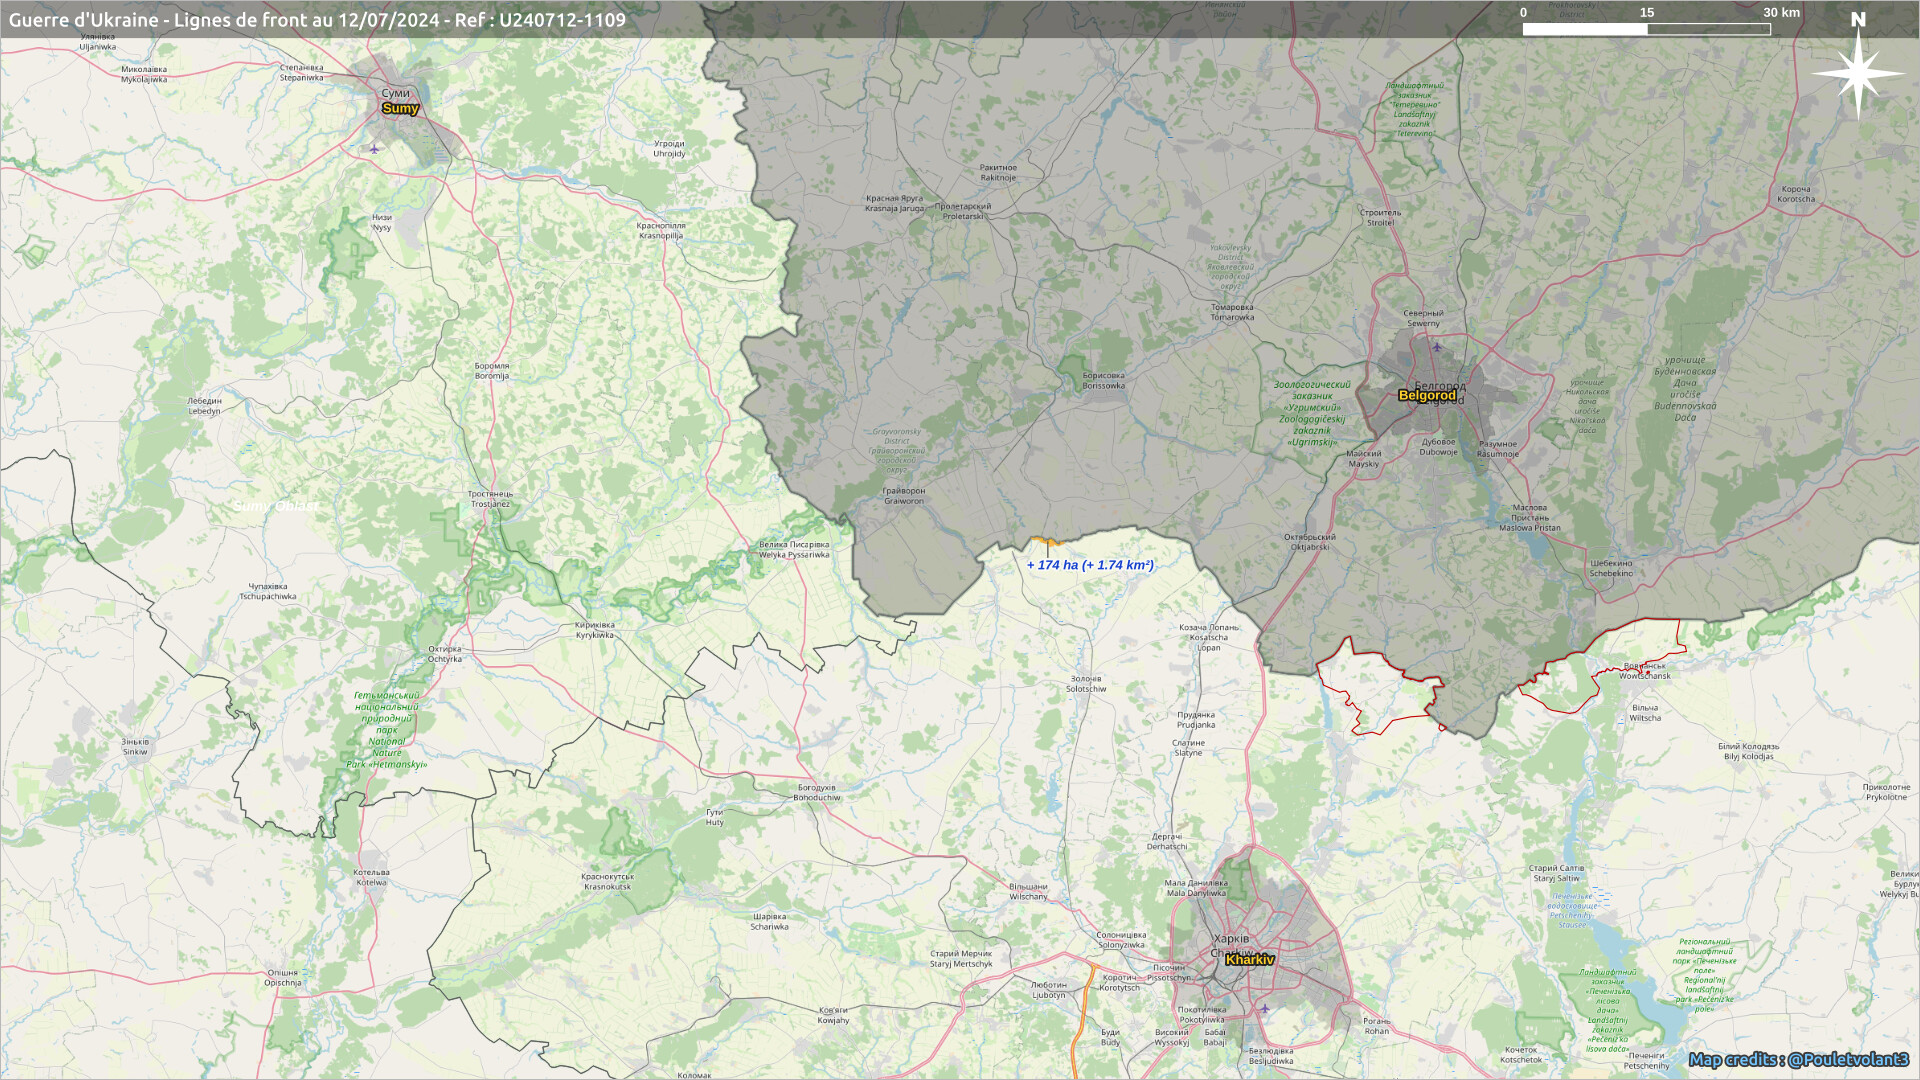Click the Graiworon town label
The height and width of the screenshot is (1080, 1920).
point(904,496)
